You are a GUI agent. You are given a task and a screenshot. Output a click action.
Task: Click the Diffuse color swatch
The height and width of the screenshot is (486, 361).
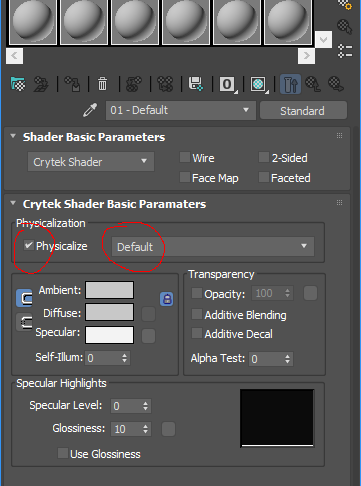[x=110, y=312]
